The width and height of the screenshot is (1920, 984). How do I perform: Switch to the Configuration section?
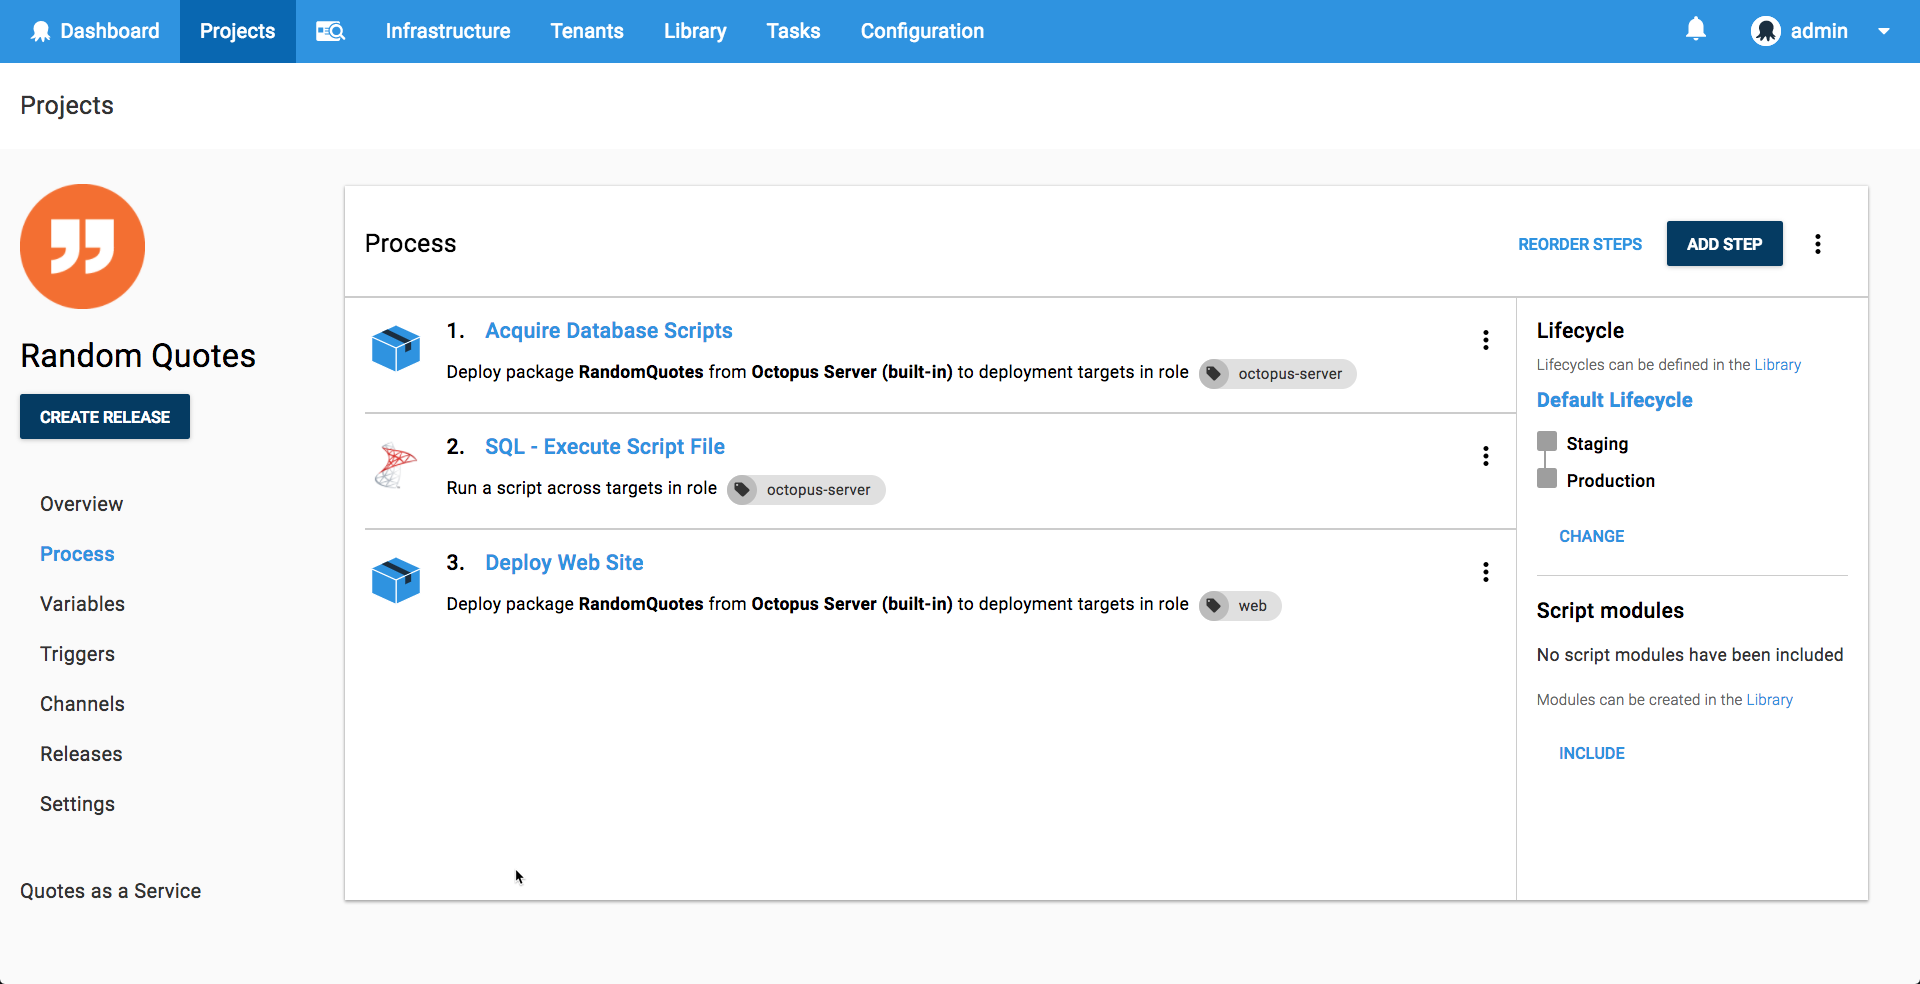(921, 31)
